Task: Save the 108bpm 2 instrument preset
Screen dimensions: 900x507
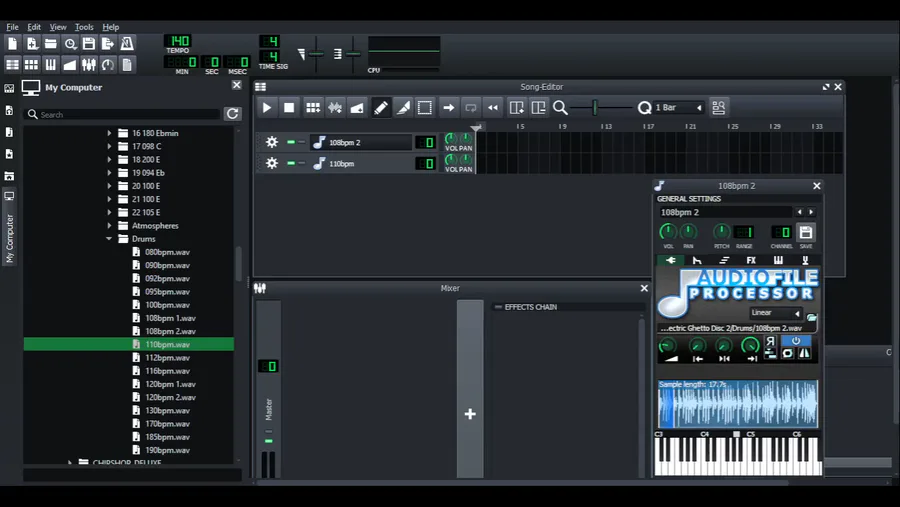Action: (x=806, y=233)
